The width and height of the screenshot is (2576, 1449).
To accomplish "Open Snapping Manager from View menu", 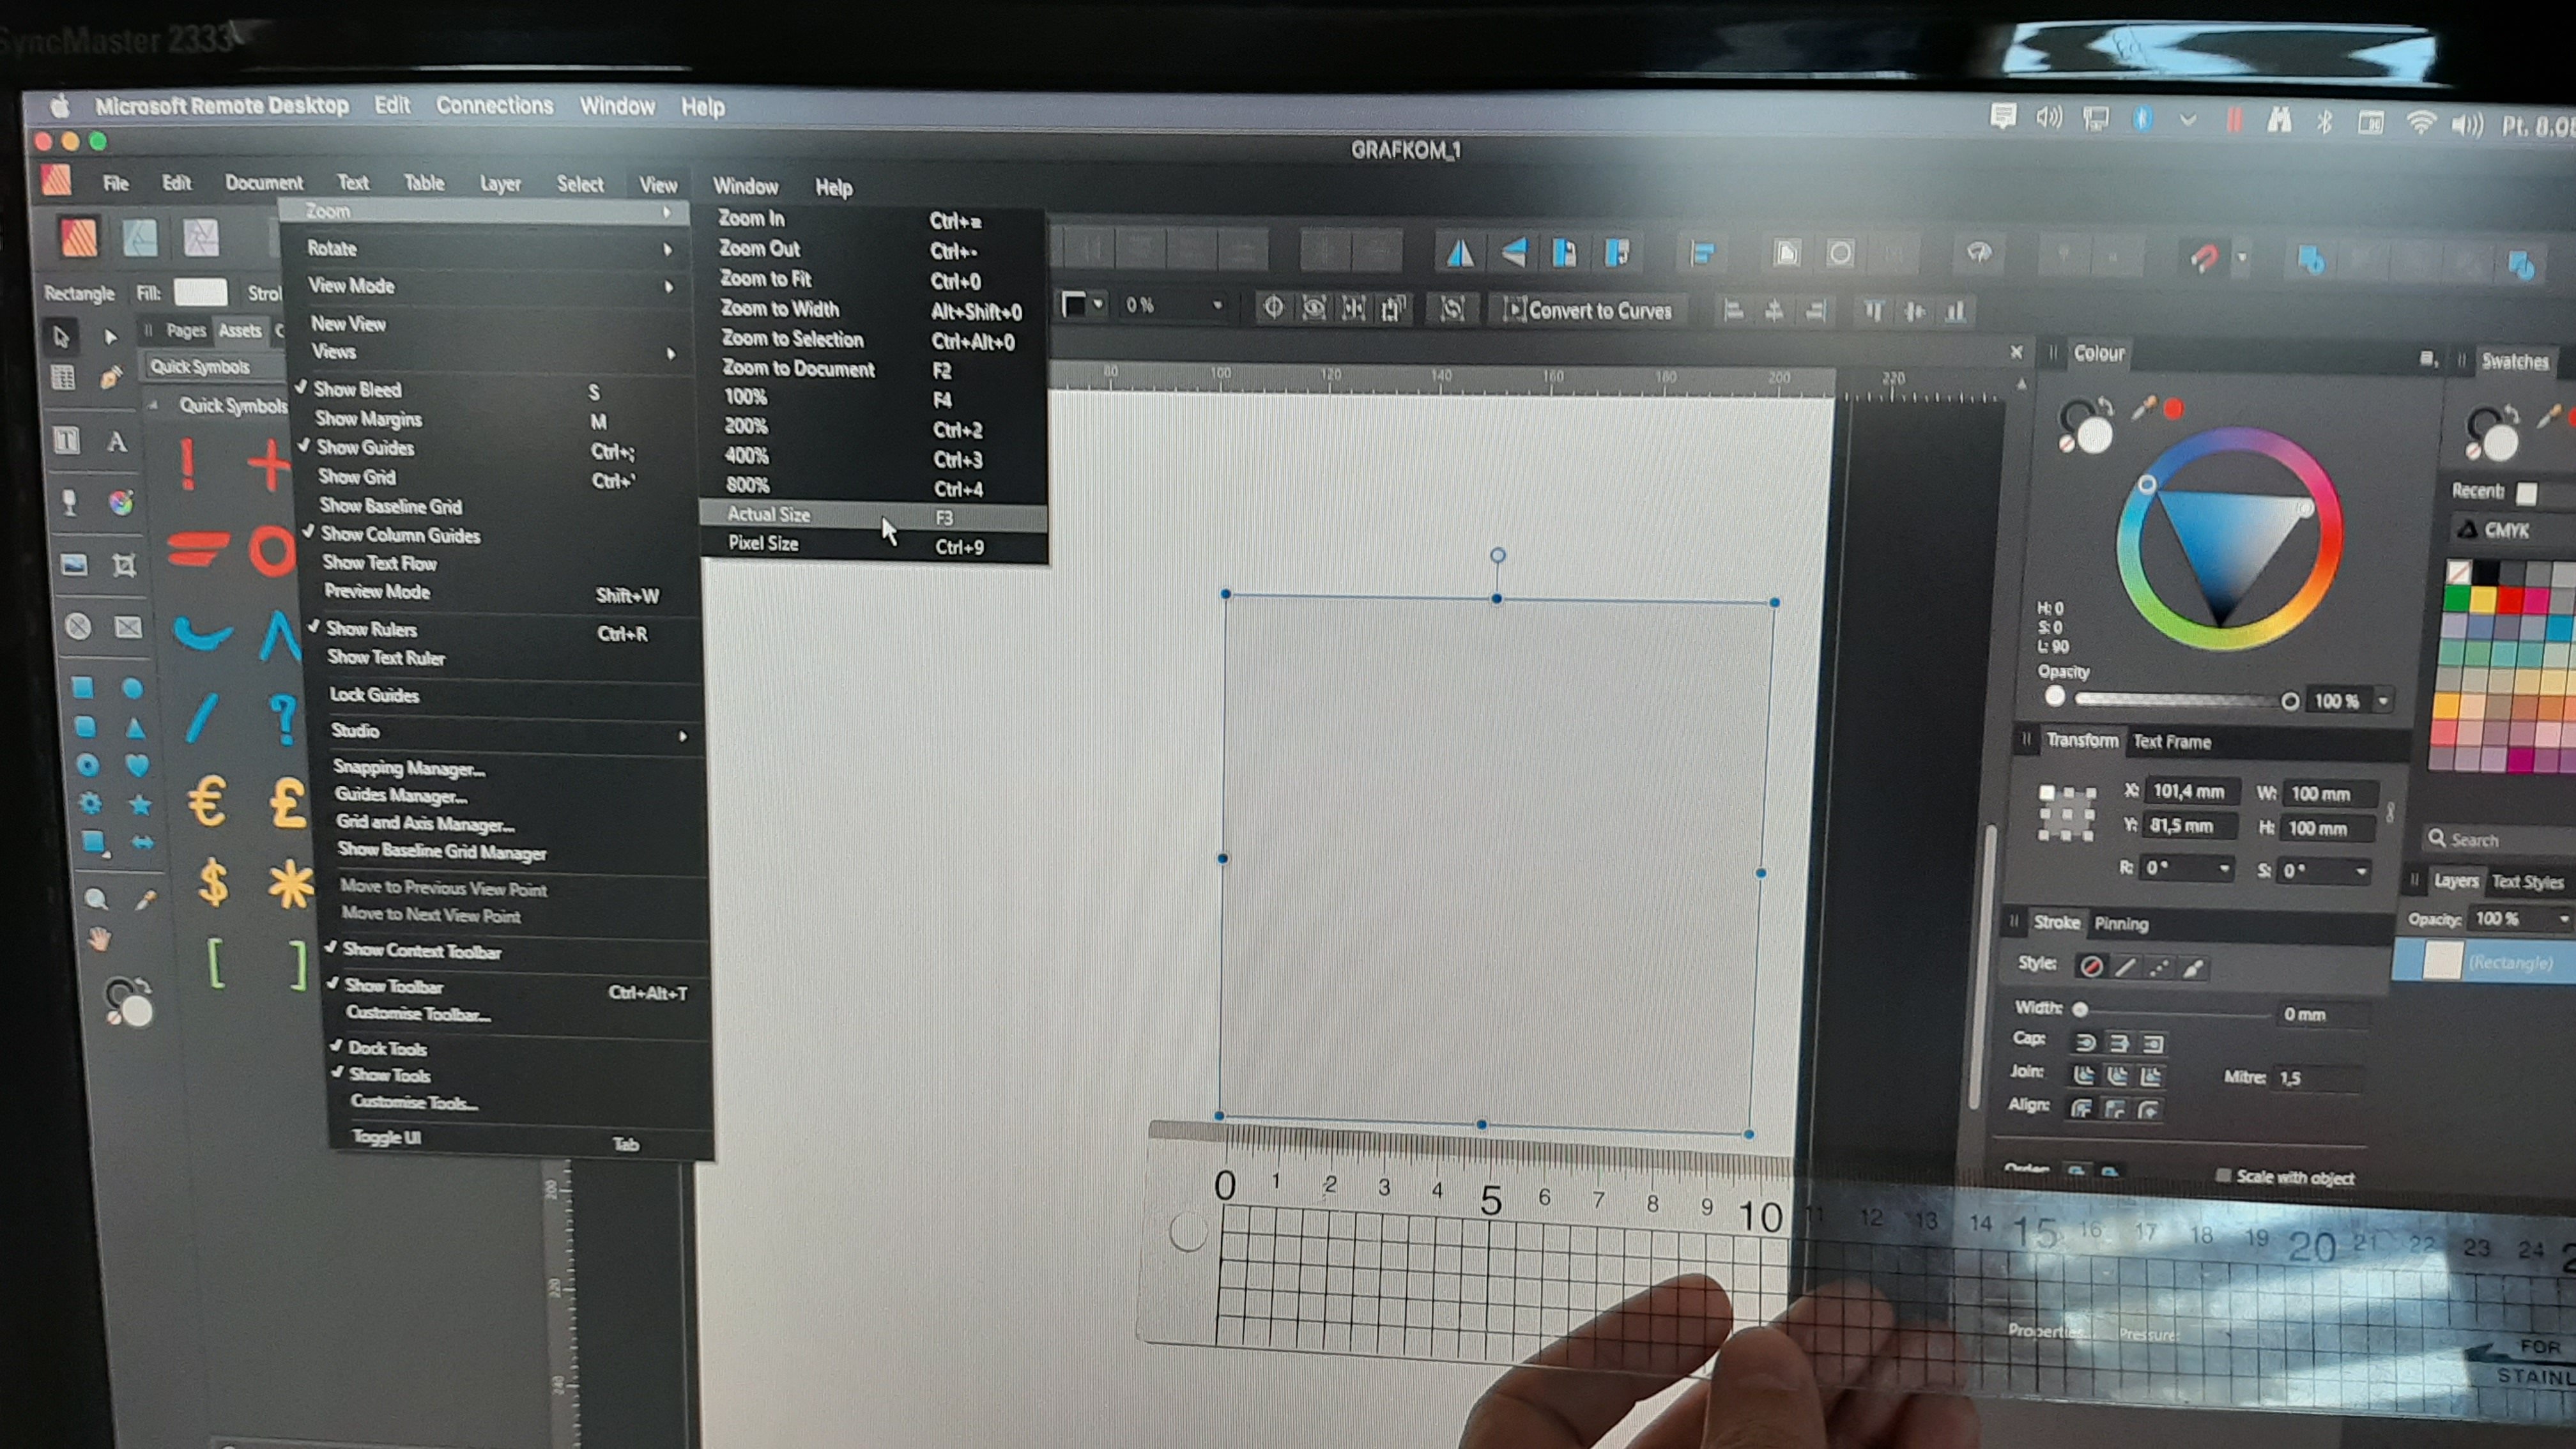I will pyautogui.click(x=408, y=768).
